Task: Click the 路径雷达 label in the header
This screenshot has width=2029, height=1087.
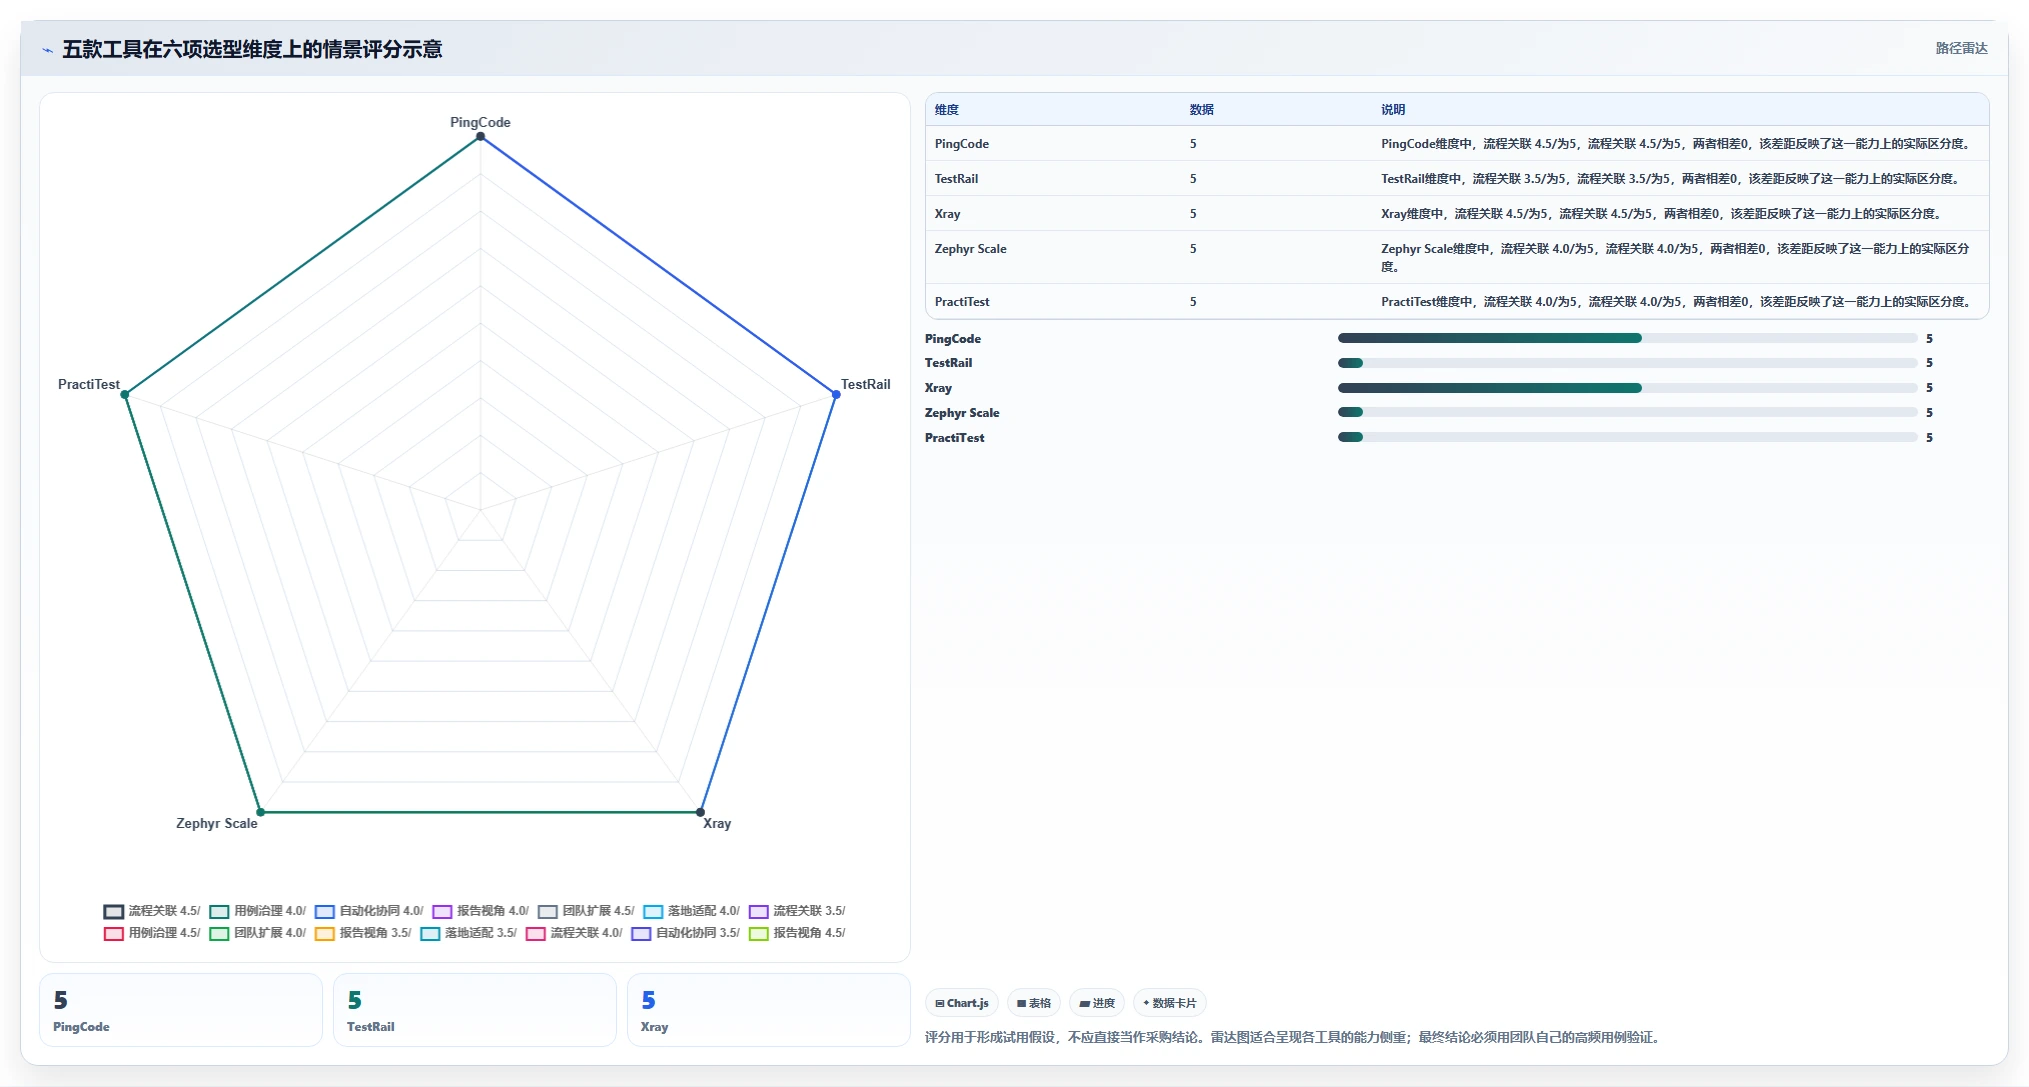Action: [x=1961, y=48]
